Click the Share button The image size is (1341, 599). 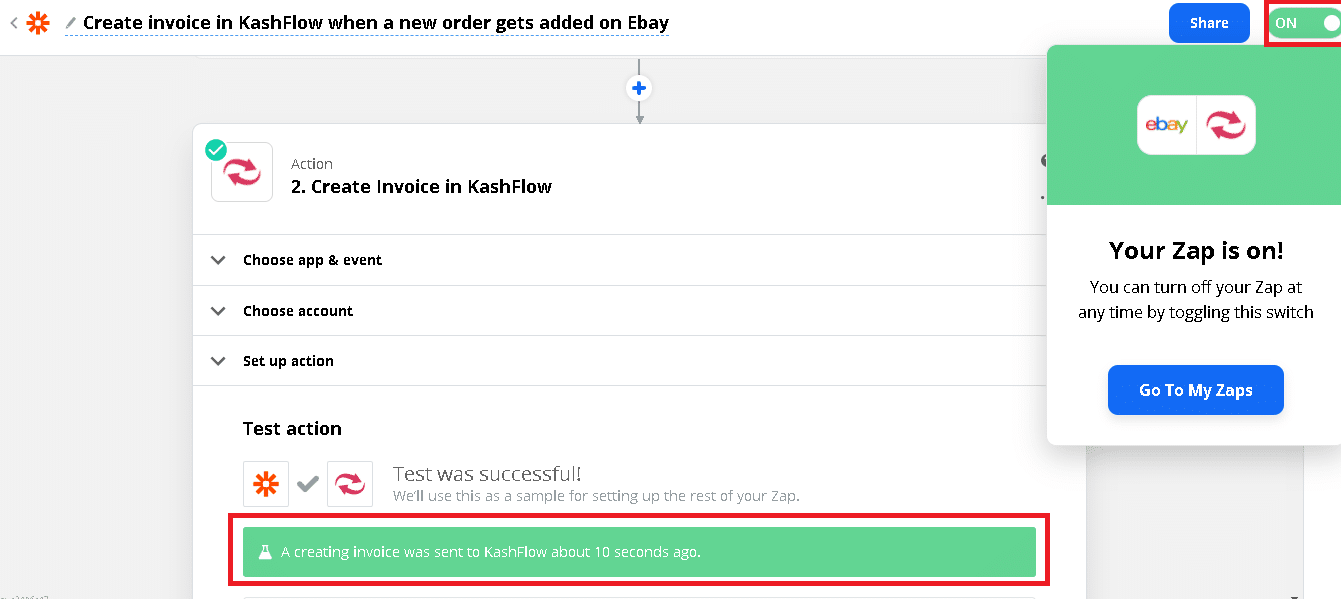click(x=1209, y=23)
